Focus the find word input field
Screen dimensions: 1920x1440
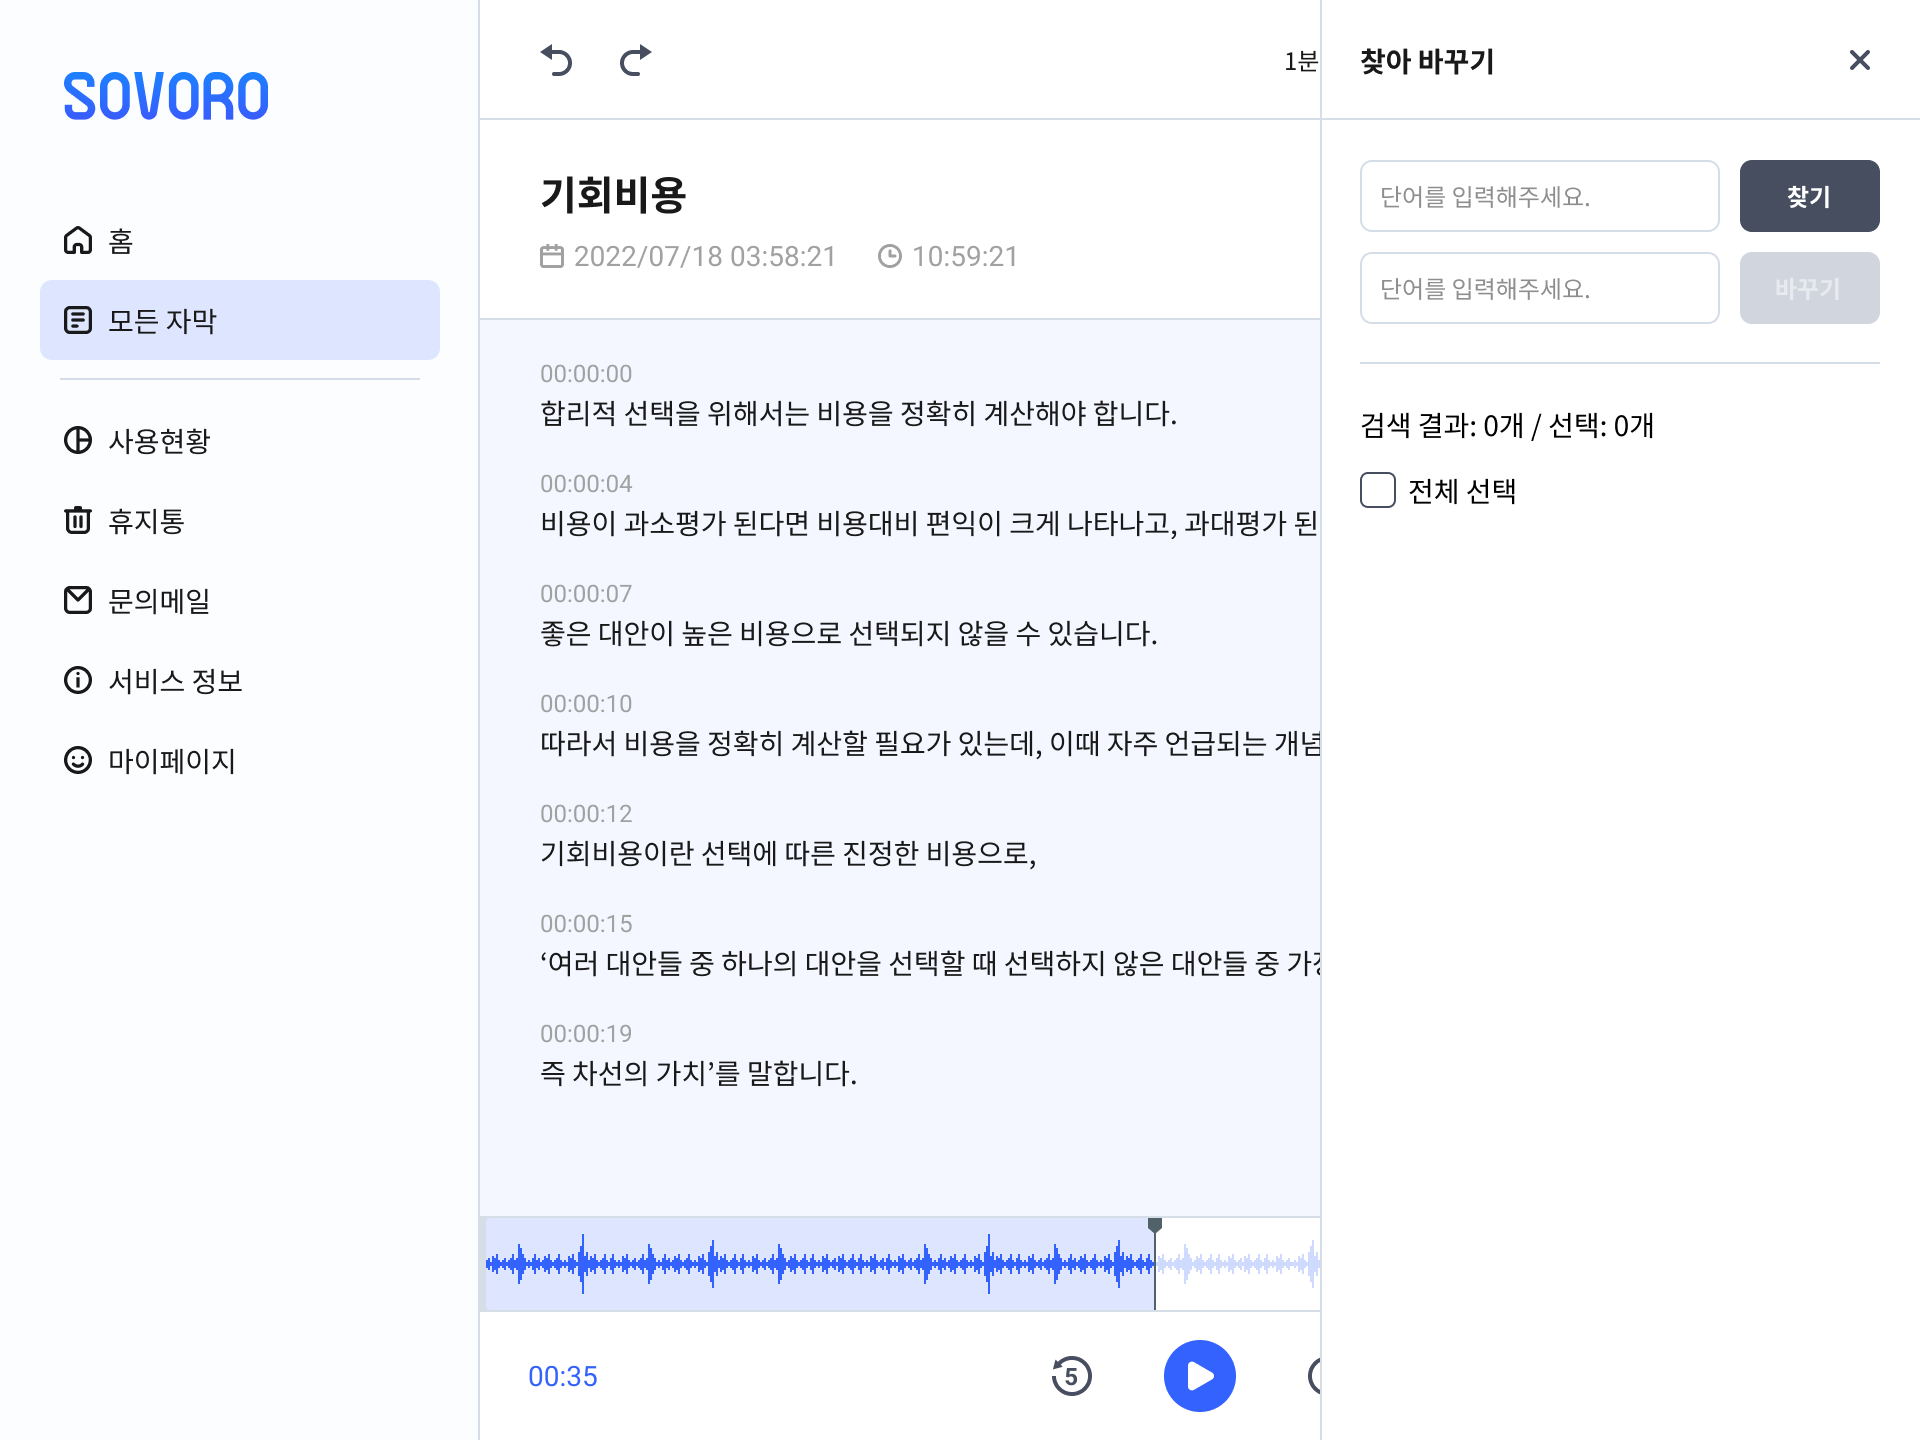point(1539,196)
